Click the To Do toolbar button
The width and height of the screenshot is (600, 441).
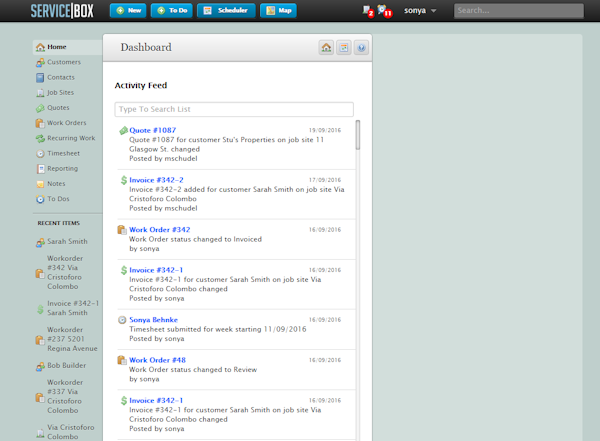[x=172, y=11]
